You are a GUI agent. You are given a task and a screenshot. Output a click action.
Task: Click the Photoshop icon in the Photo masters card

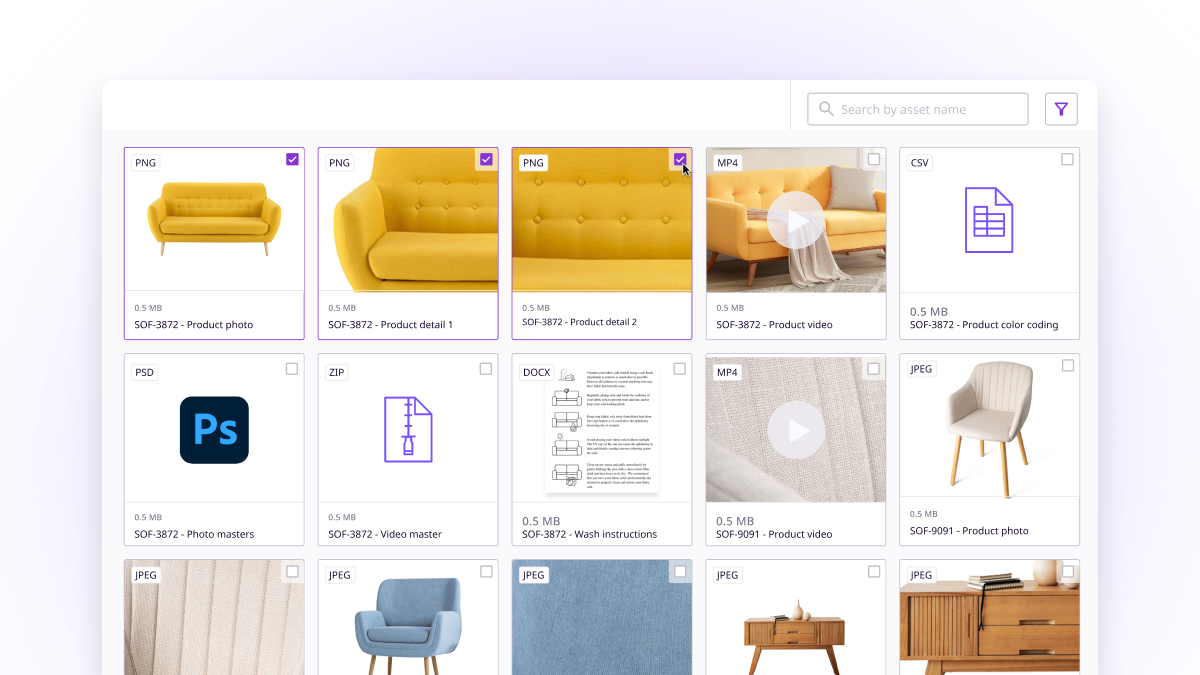pyautogui.click(x=213, y=428)
